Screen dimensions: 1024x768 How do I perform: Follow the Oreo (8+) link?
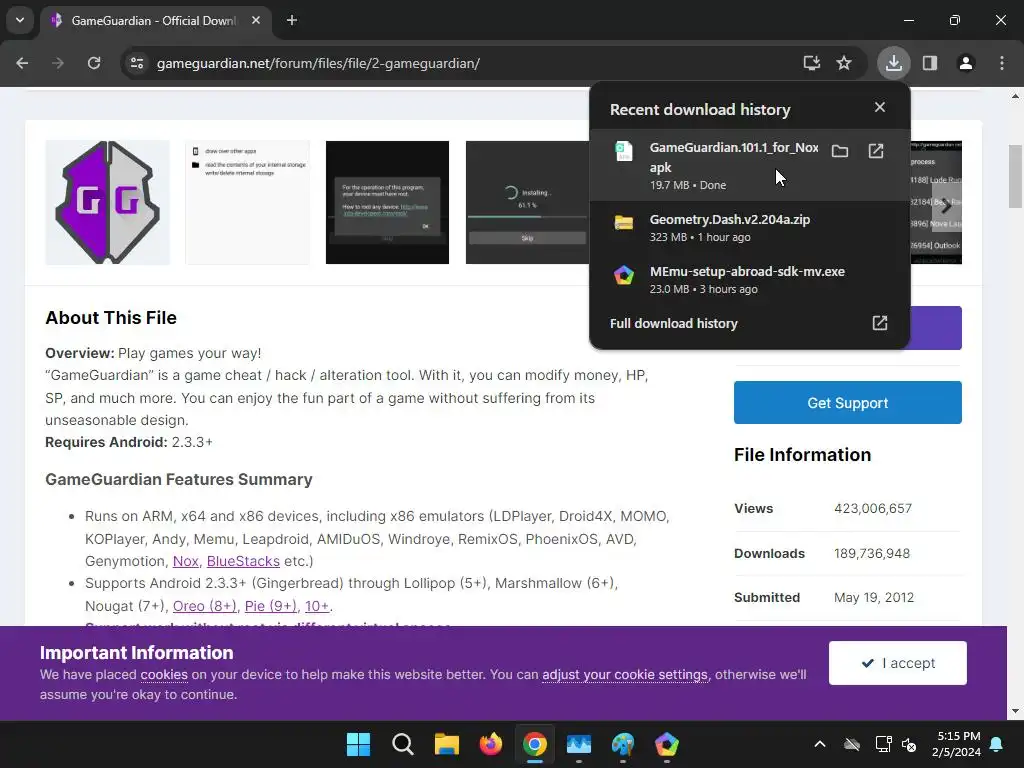[x=205, y=606]
